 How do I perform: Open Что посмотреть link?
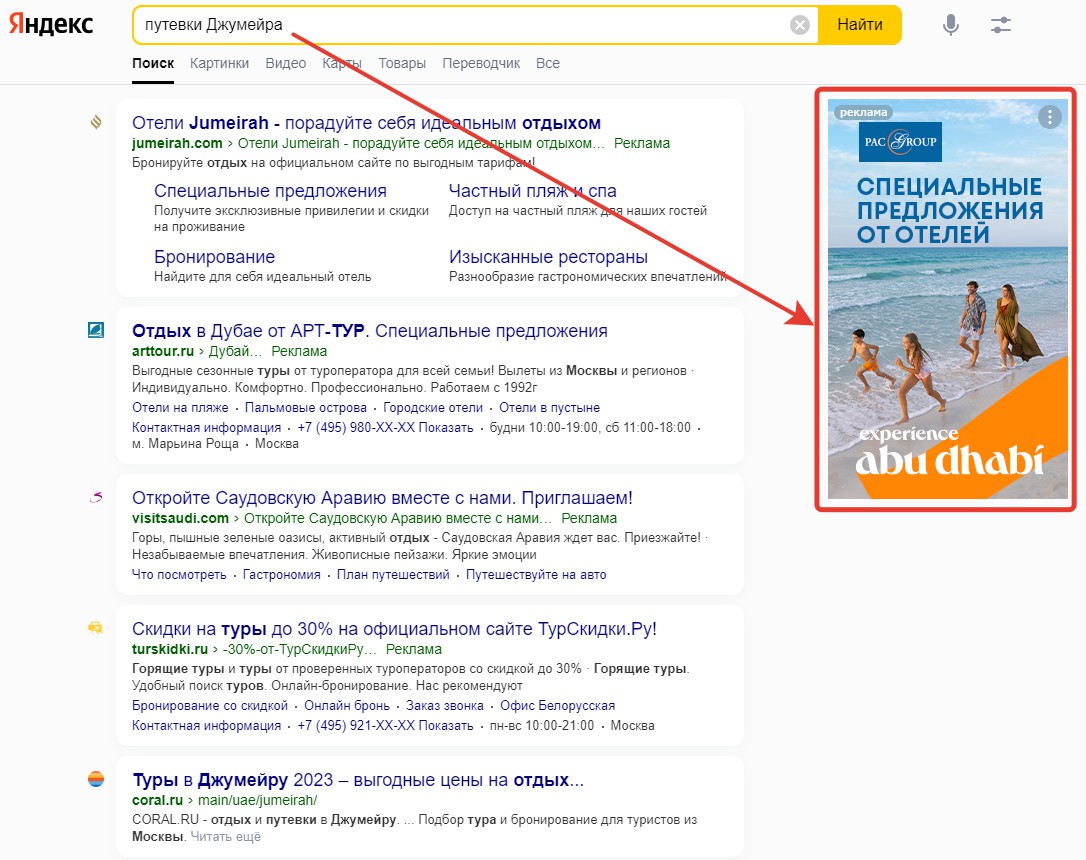pos(179,574)
